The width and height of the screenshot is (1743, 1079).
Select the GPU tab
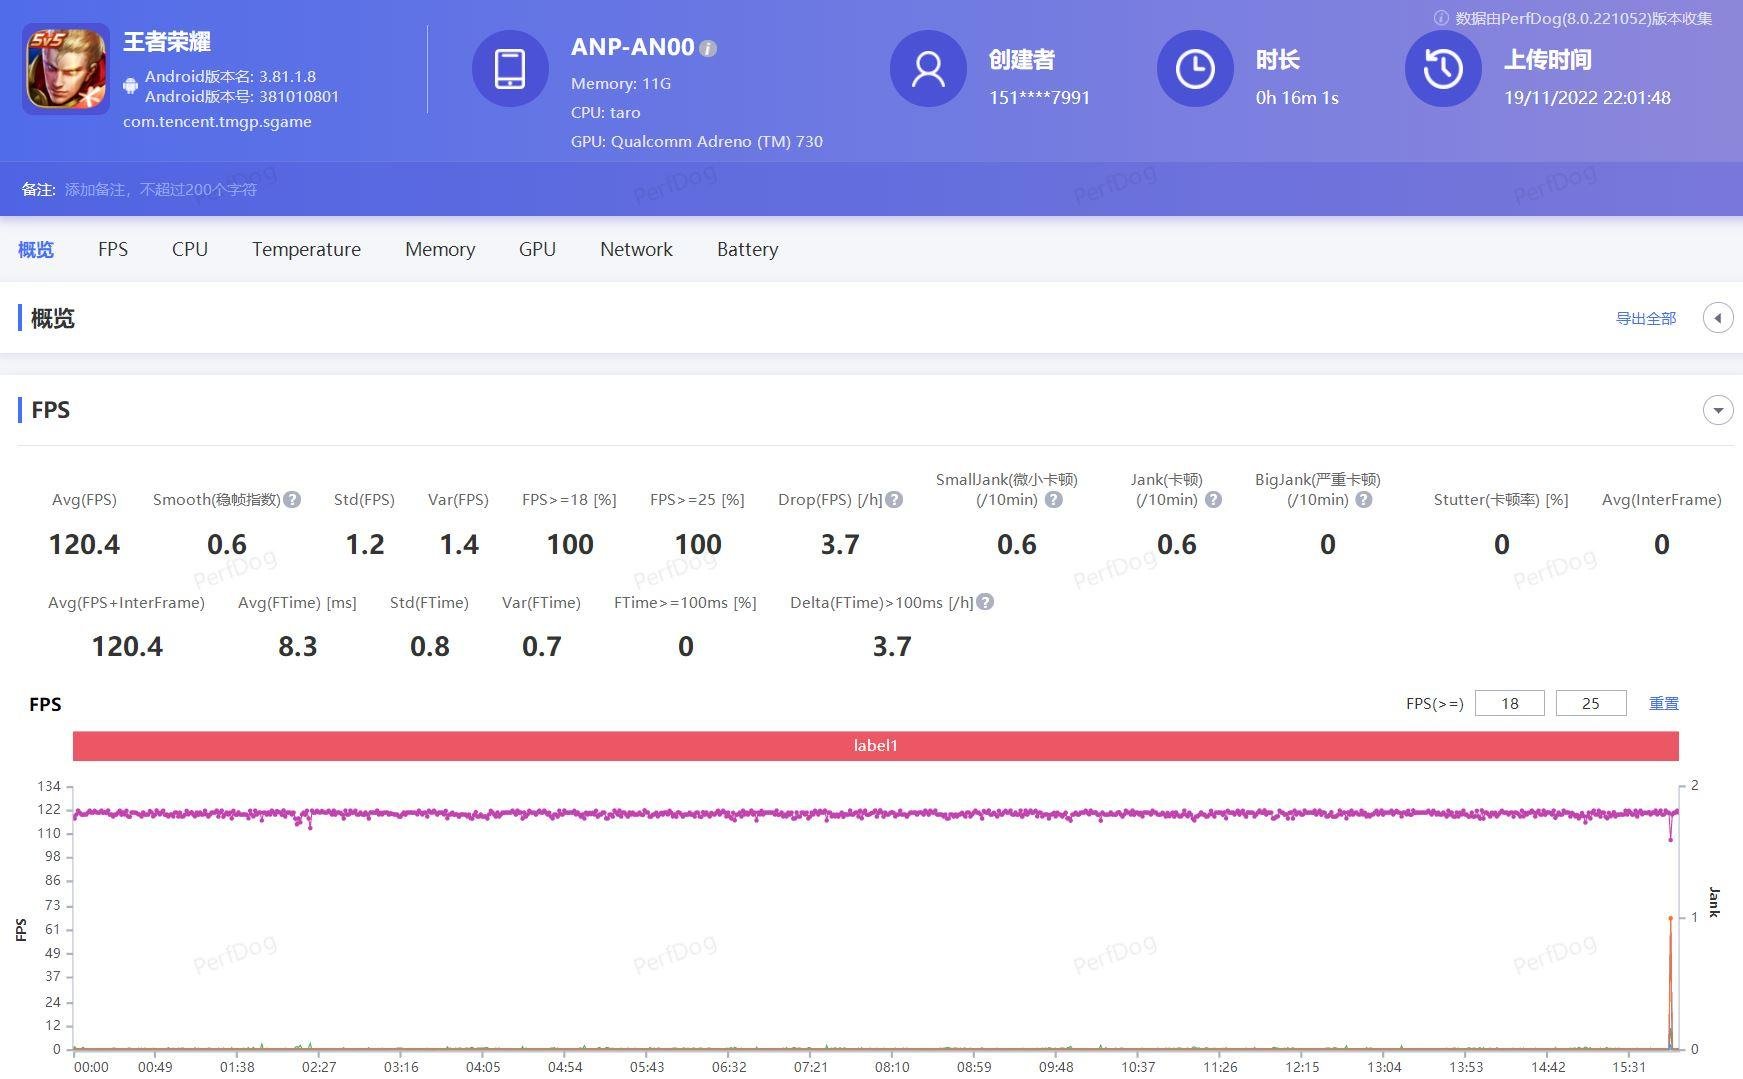[537, 249]
